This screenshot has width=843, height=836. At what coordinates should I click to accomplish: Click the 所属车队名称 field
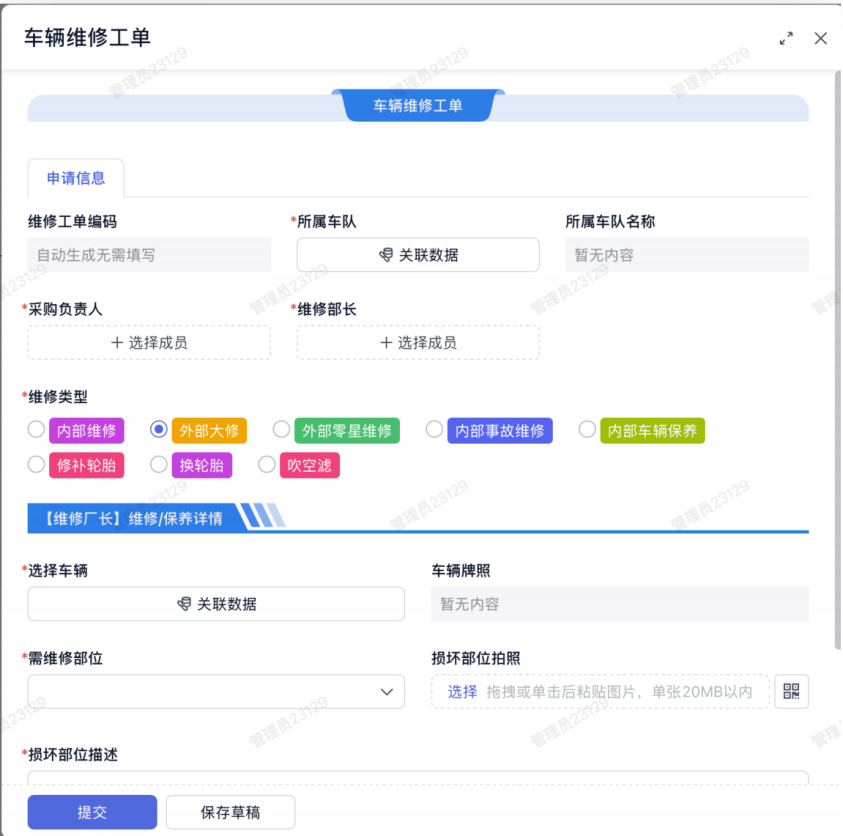[x=687, y=255]
